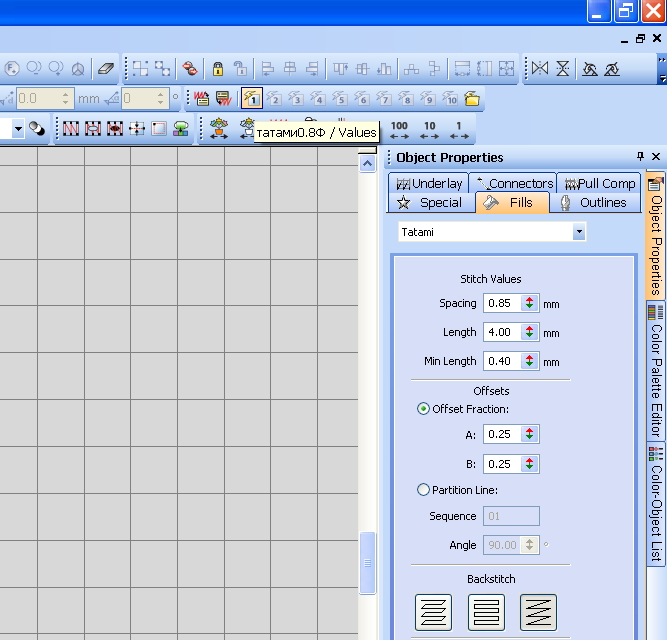667x640 pixels.
Task: Open the Color Palette Editor side panel
Action: (x=656, y=372)
